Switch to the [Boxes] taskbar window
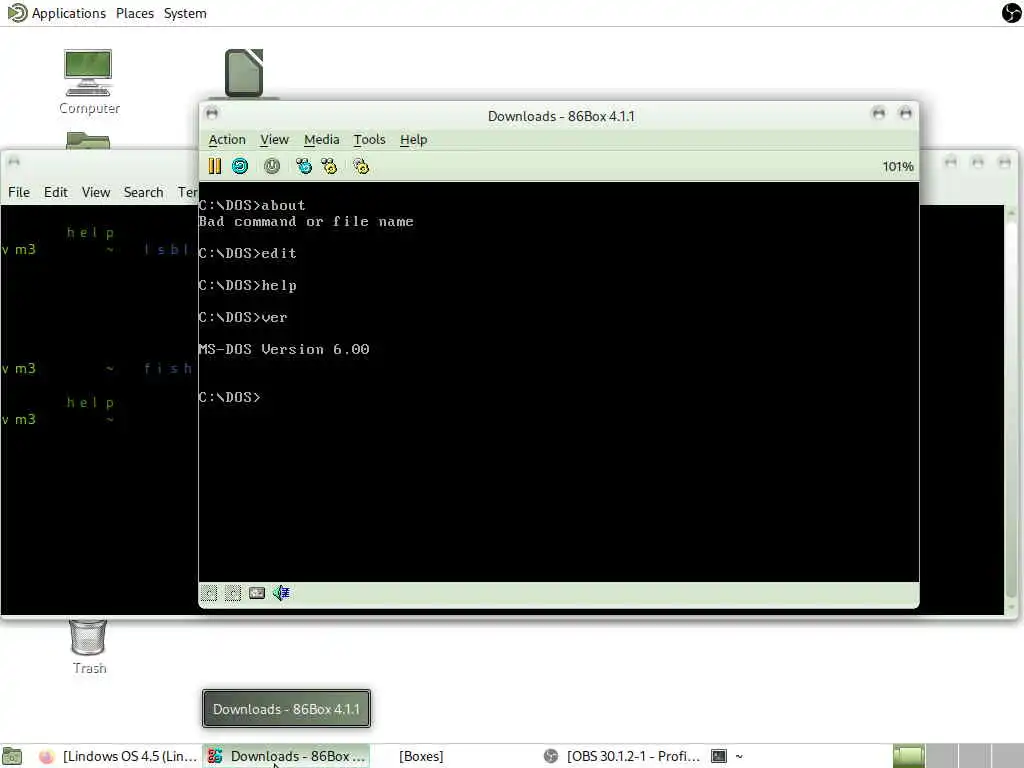Screen dimensions: 1024x768 point(421,756)
